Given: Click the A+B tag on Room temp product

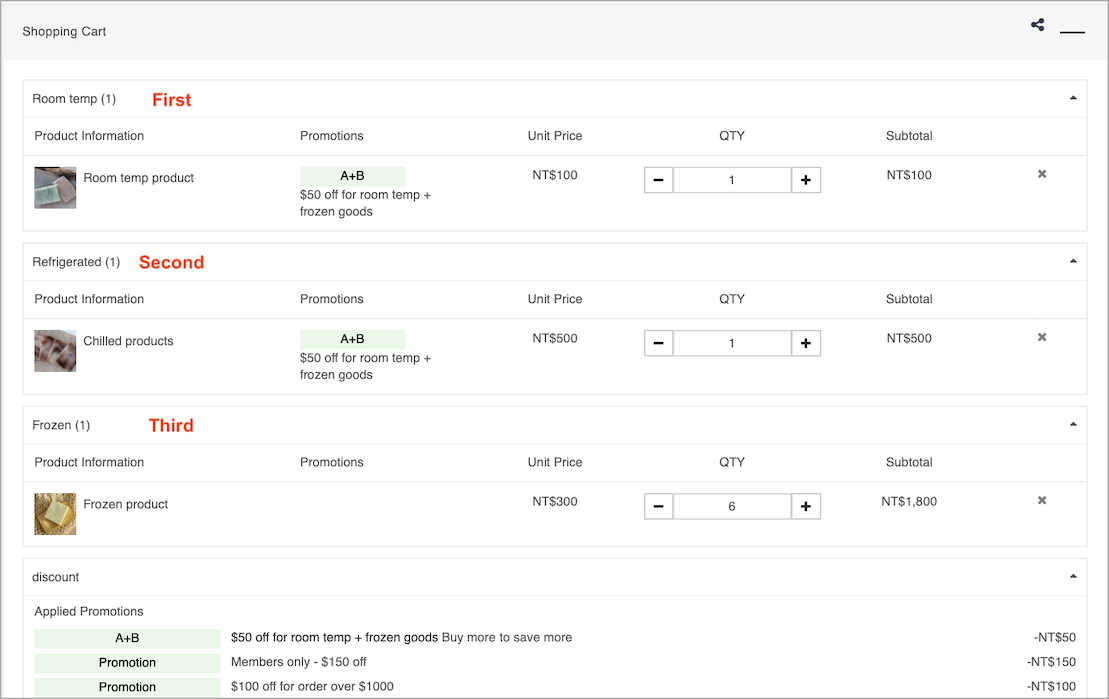Looking at the screenshot, I should [x=352, y=176].
